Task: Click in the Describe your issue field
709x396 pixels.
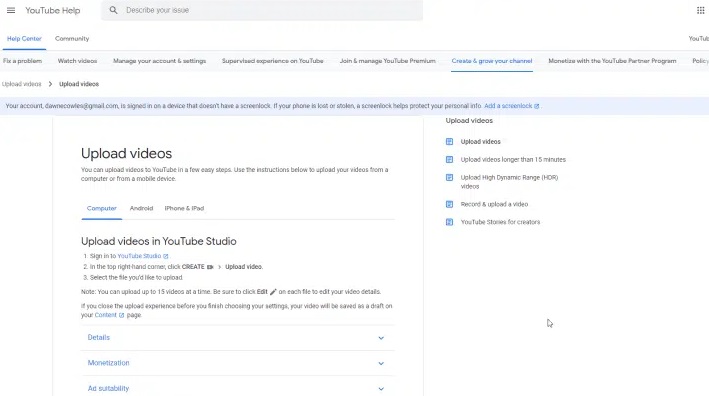Action: pos(262,10)
